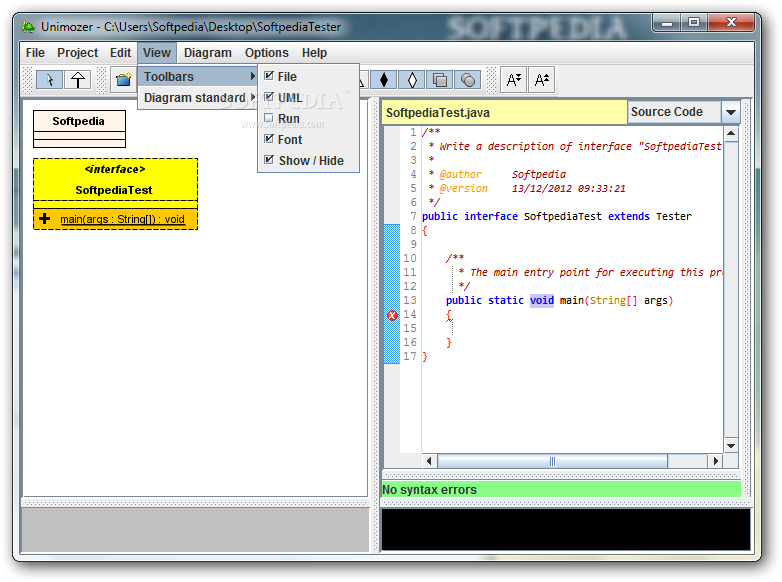Open the File menu
The image size is (782, 582).
coord(35,53)
